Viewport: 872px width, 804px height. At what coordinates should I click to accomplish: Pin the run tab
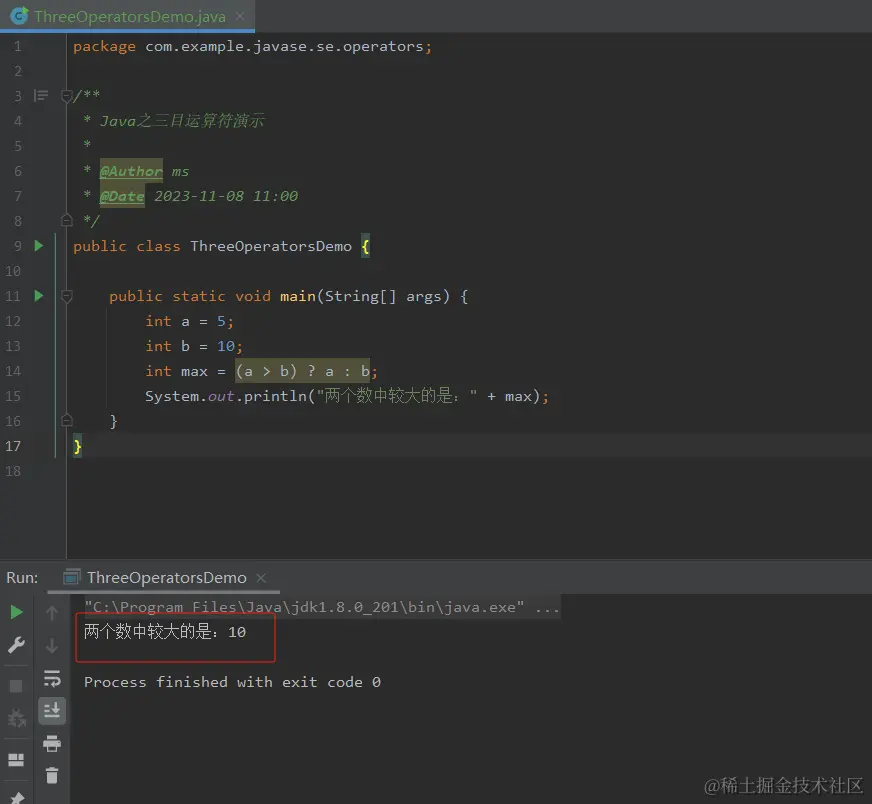[x=17, y=797]
